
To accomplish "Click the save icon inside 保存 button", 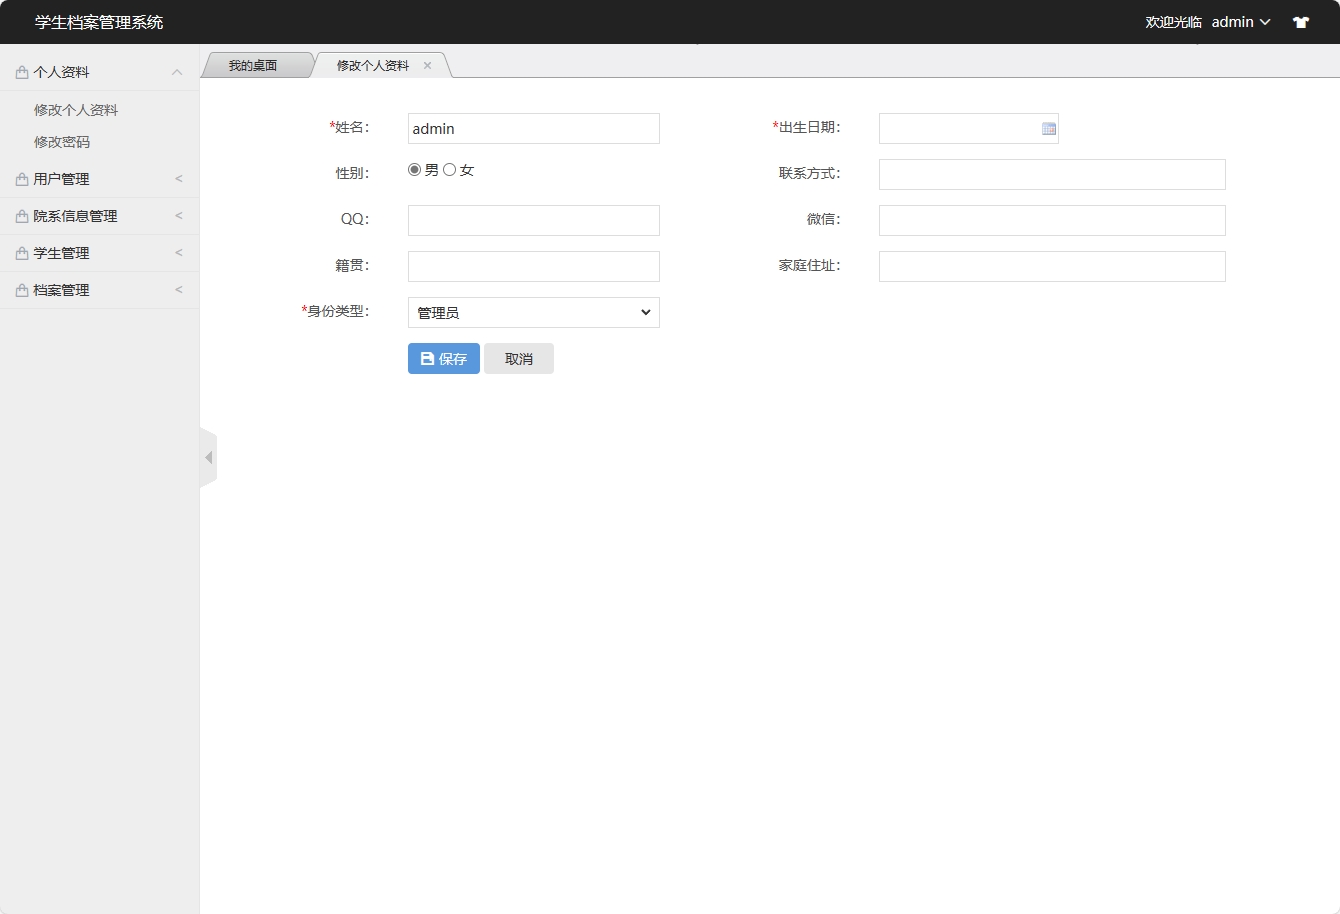I will point(427,358).
